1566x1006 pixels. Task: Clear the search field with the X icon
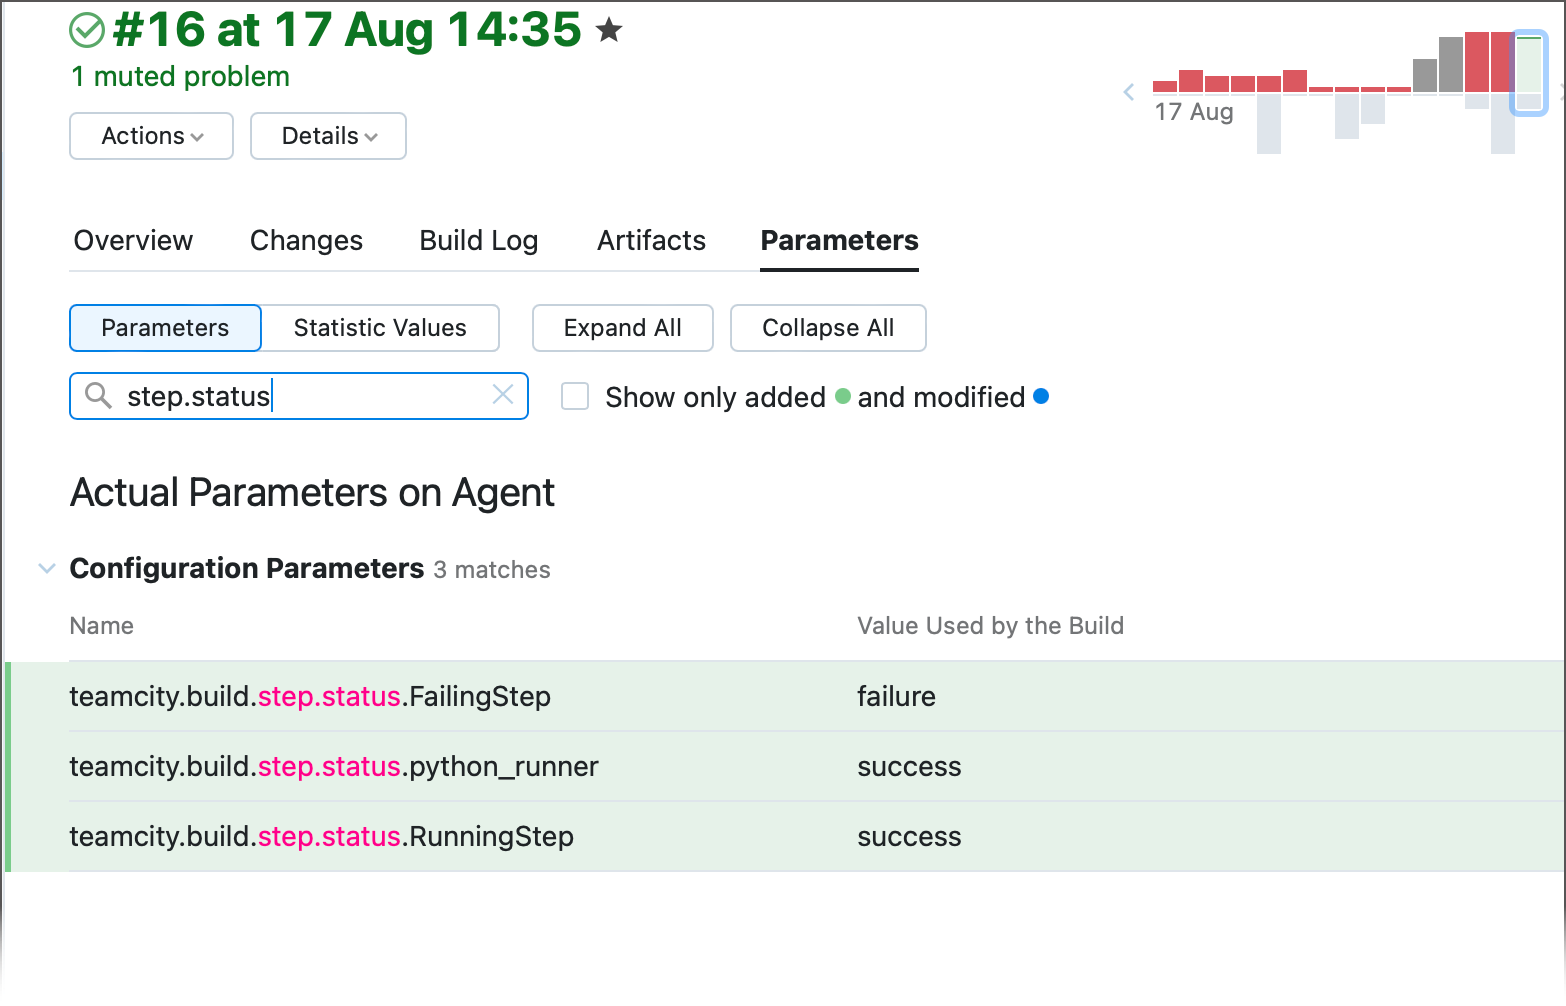pos(503,395)
